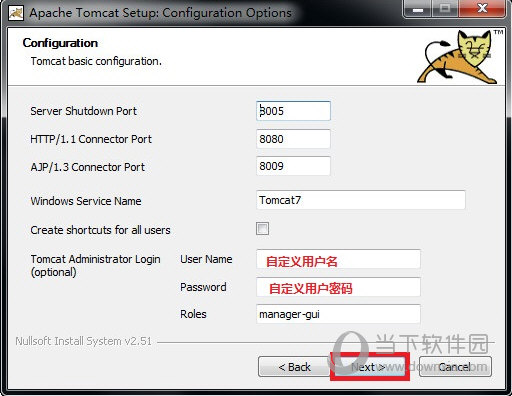Image resolution: width=512 pixels, height=396 pixels.
Task: Click the 'User Name' label
Action: click(206, 259)
